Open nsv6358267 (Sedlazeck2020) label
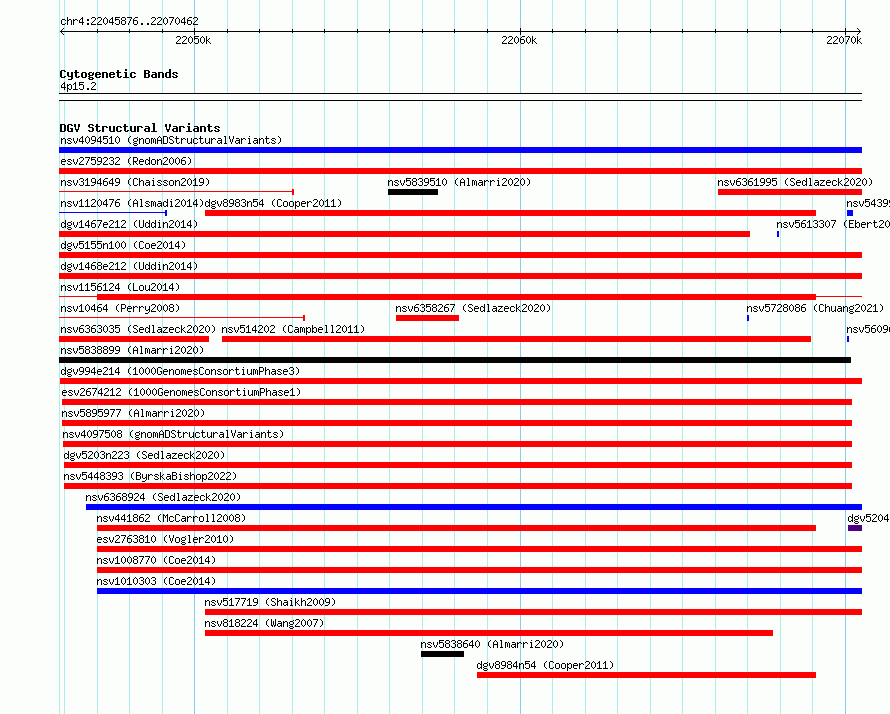890x714 pixels. point(473,308)
